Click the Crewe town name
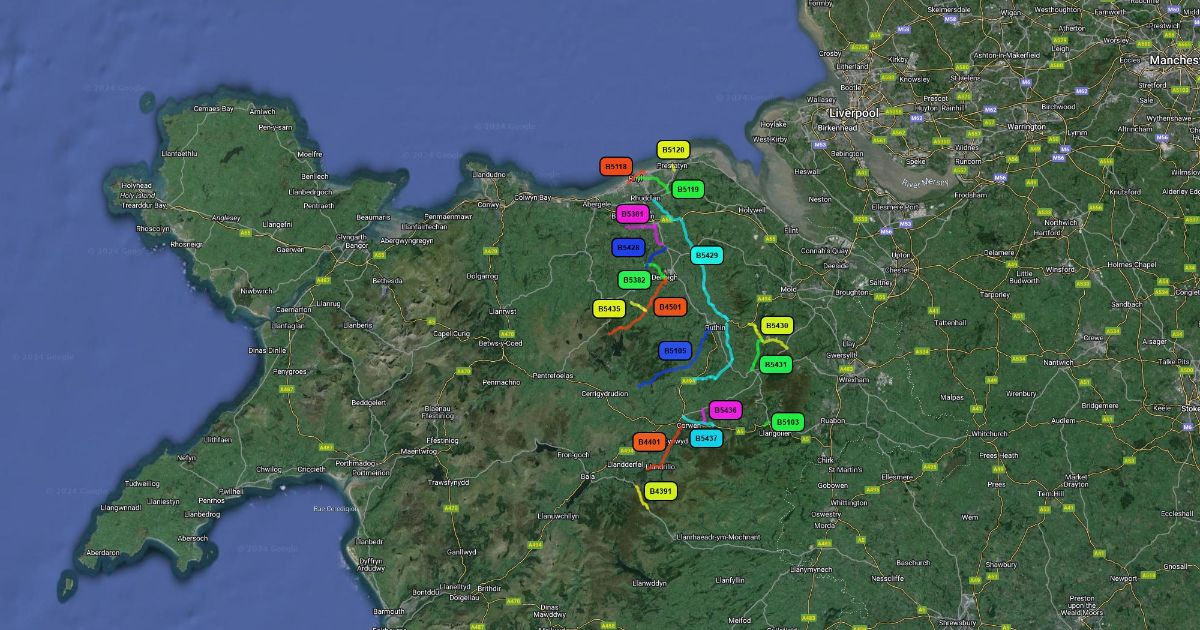This screenshot has width=1200, height=630. (x=1093, y=338)
